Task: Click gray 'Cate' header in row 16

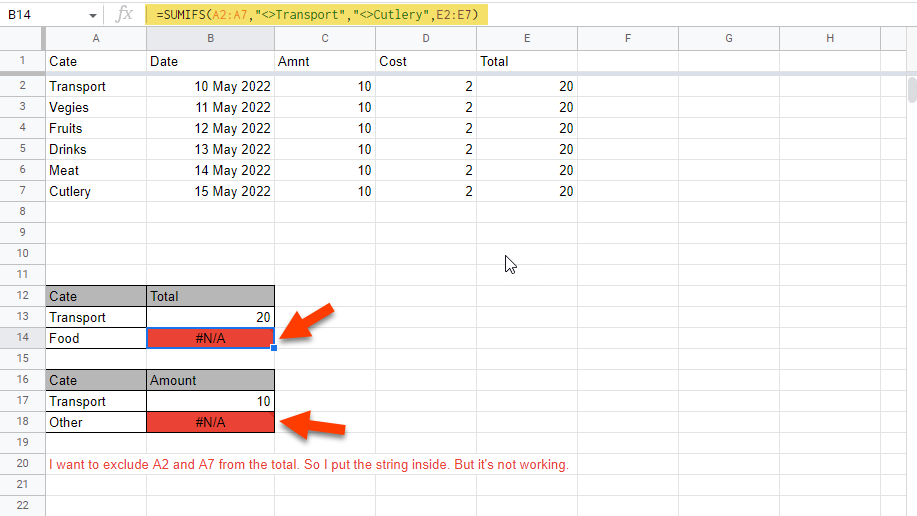Action: click(96, 380)
